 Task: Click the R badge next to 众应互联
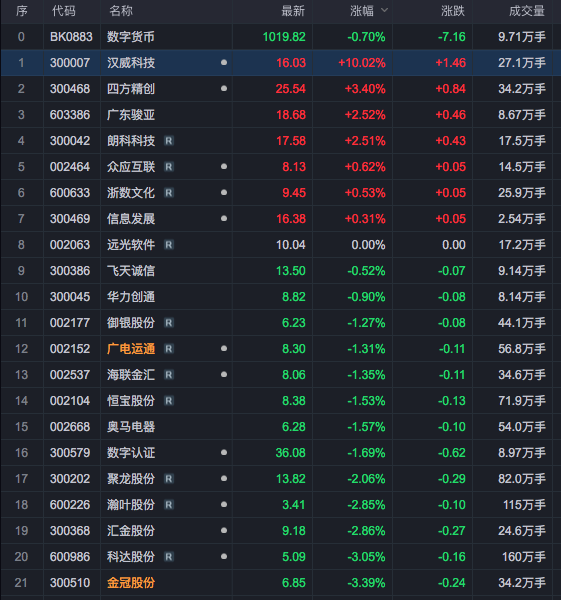[x=169, y=167]
